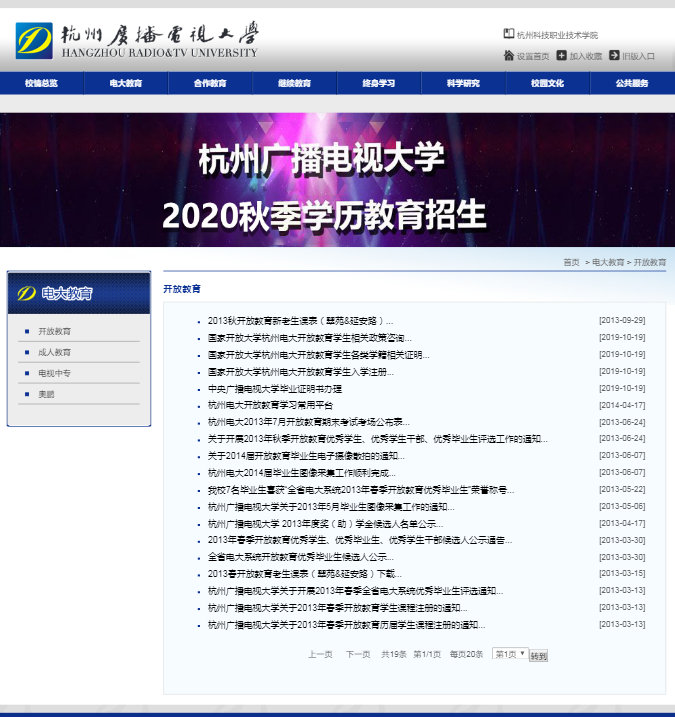Select 奥鹏 in the left sidebar

pyautogui.click(x=46, y=394)
